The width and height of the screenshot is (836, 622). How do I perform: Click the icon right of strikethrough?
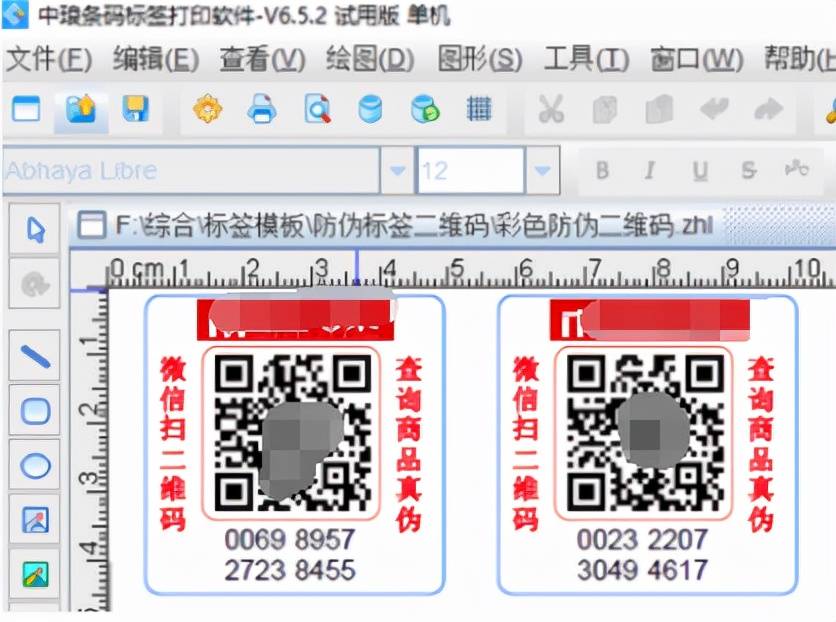[797, 169]
